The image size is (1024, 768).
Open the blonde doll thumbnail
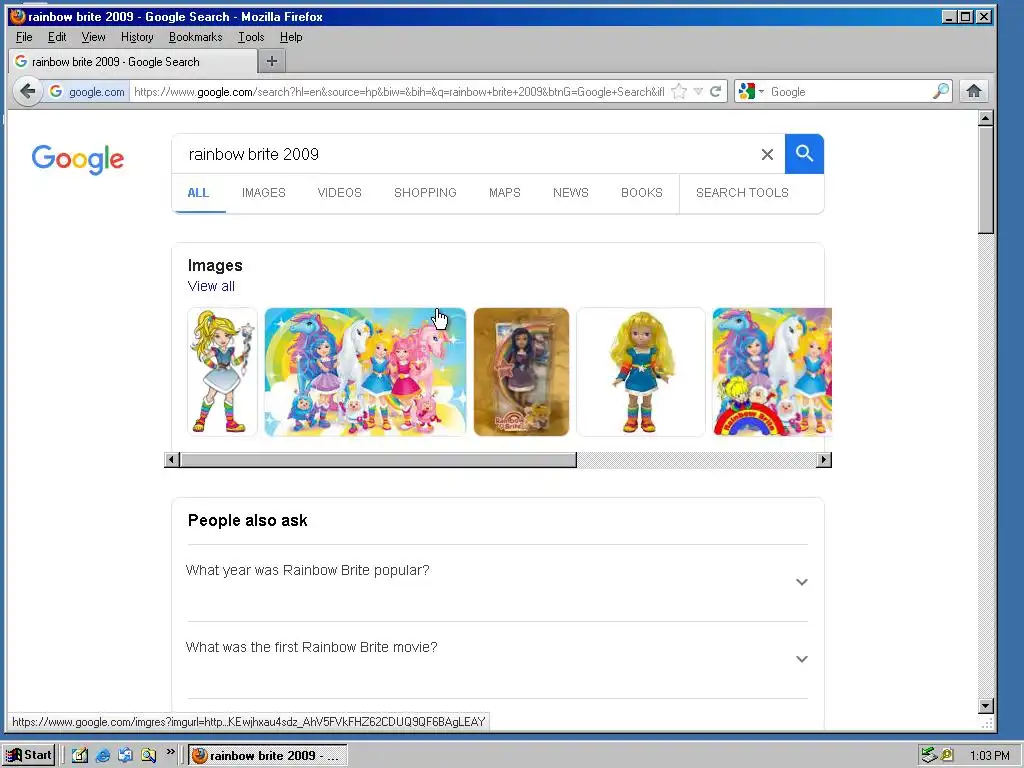tap(641, 372)
